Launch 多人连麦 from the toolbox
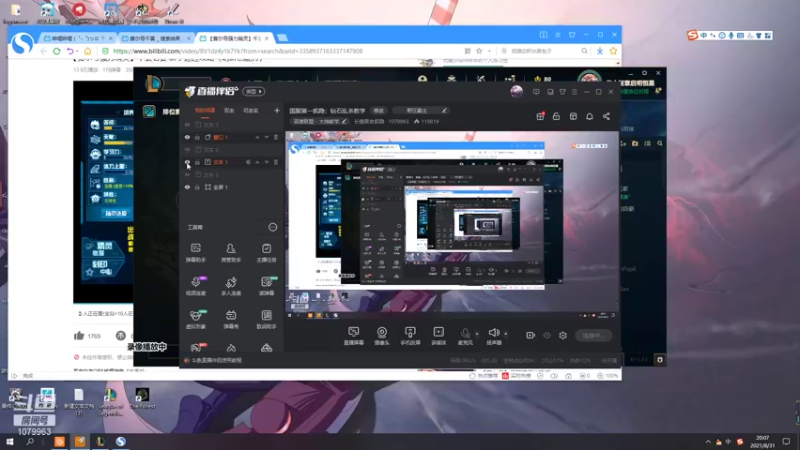Image resolution: width=800 pixels, height=450 pixels. (x=231, y=286)
